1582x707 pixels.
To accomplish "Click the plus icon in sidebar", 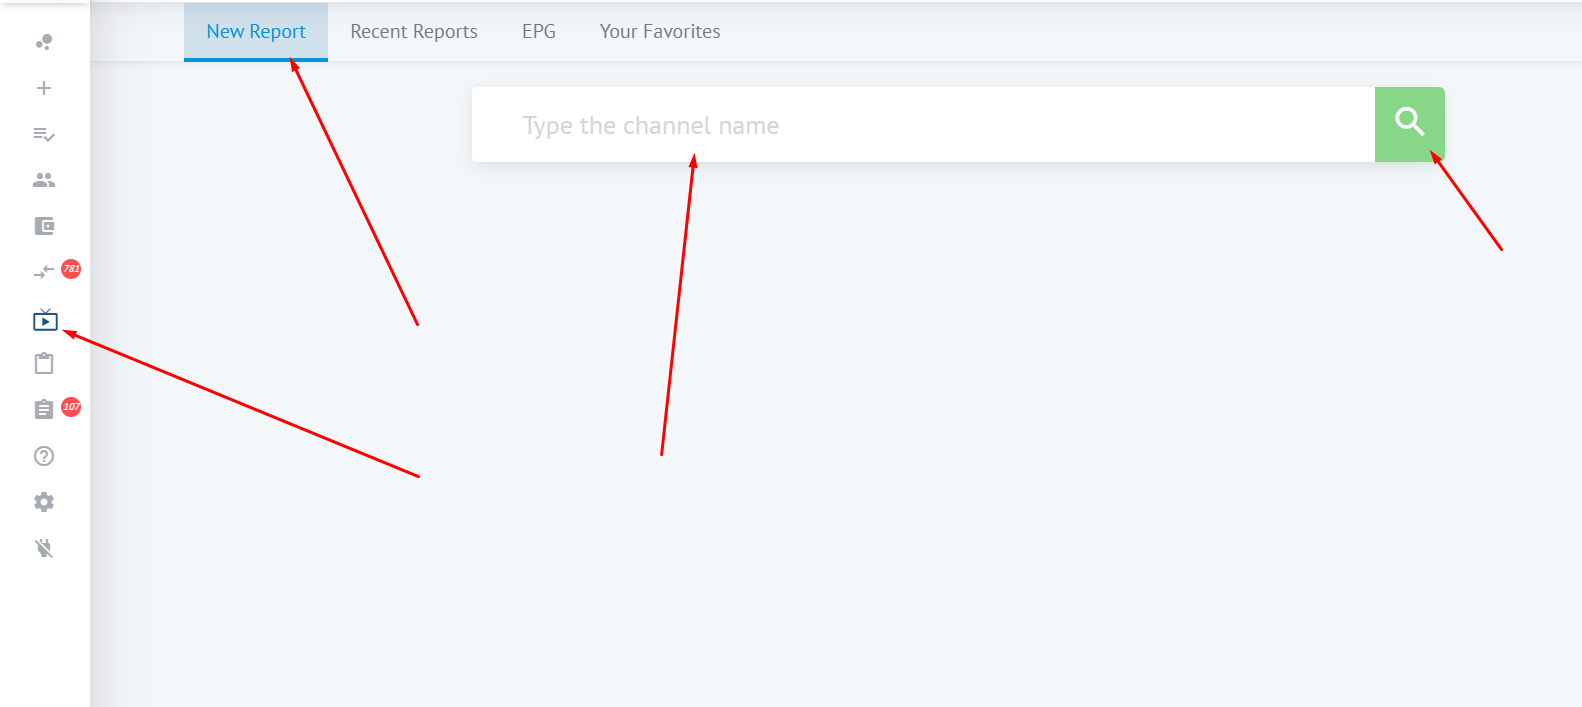I will [x=44, y=88].
